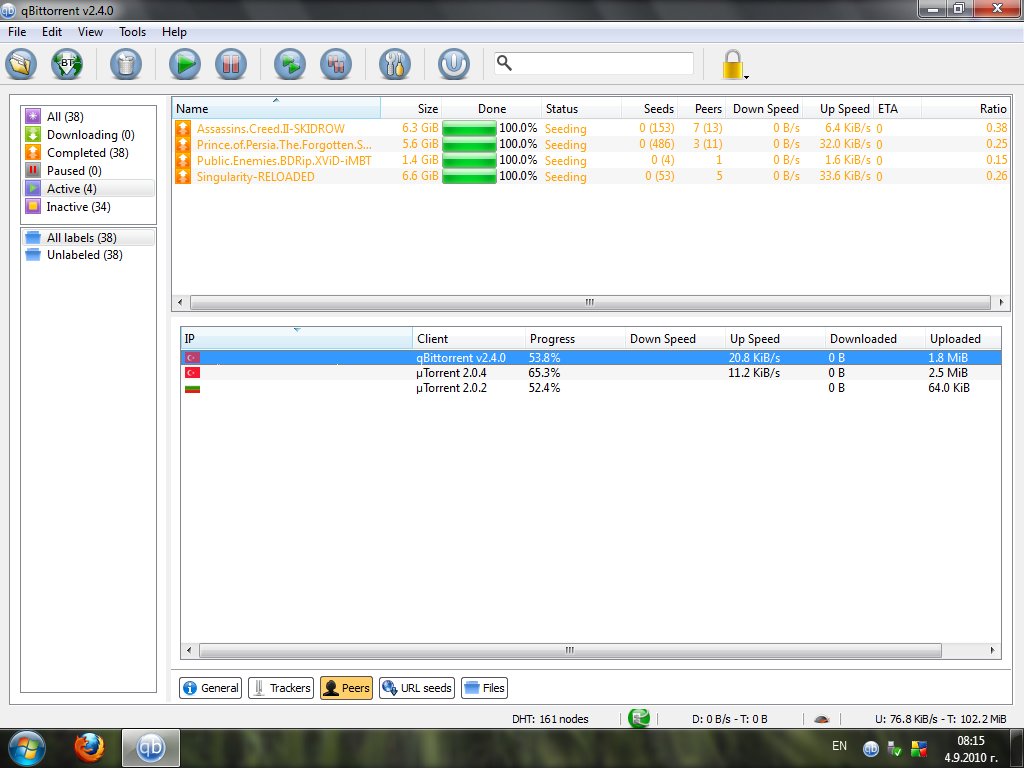
Task: Select the Inactive (34) filter
Action: [x=89, y=206]
